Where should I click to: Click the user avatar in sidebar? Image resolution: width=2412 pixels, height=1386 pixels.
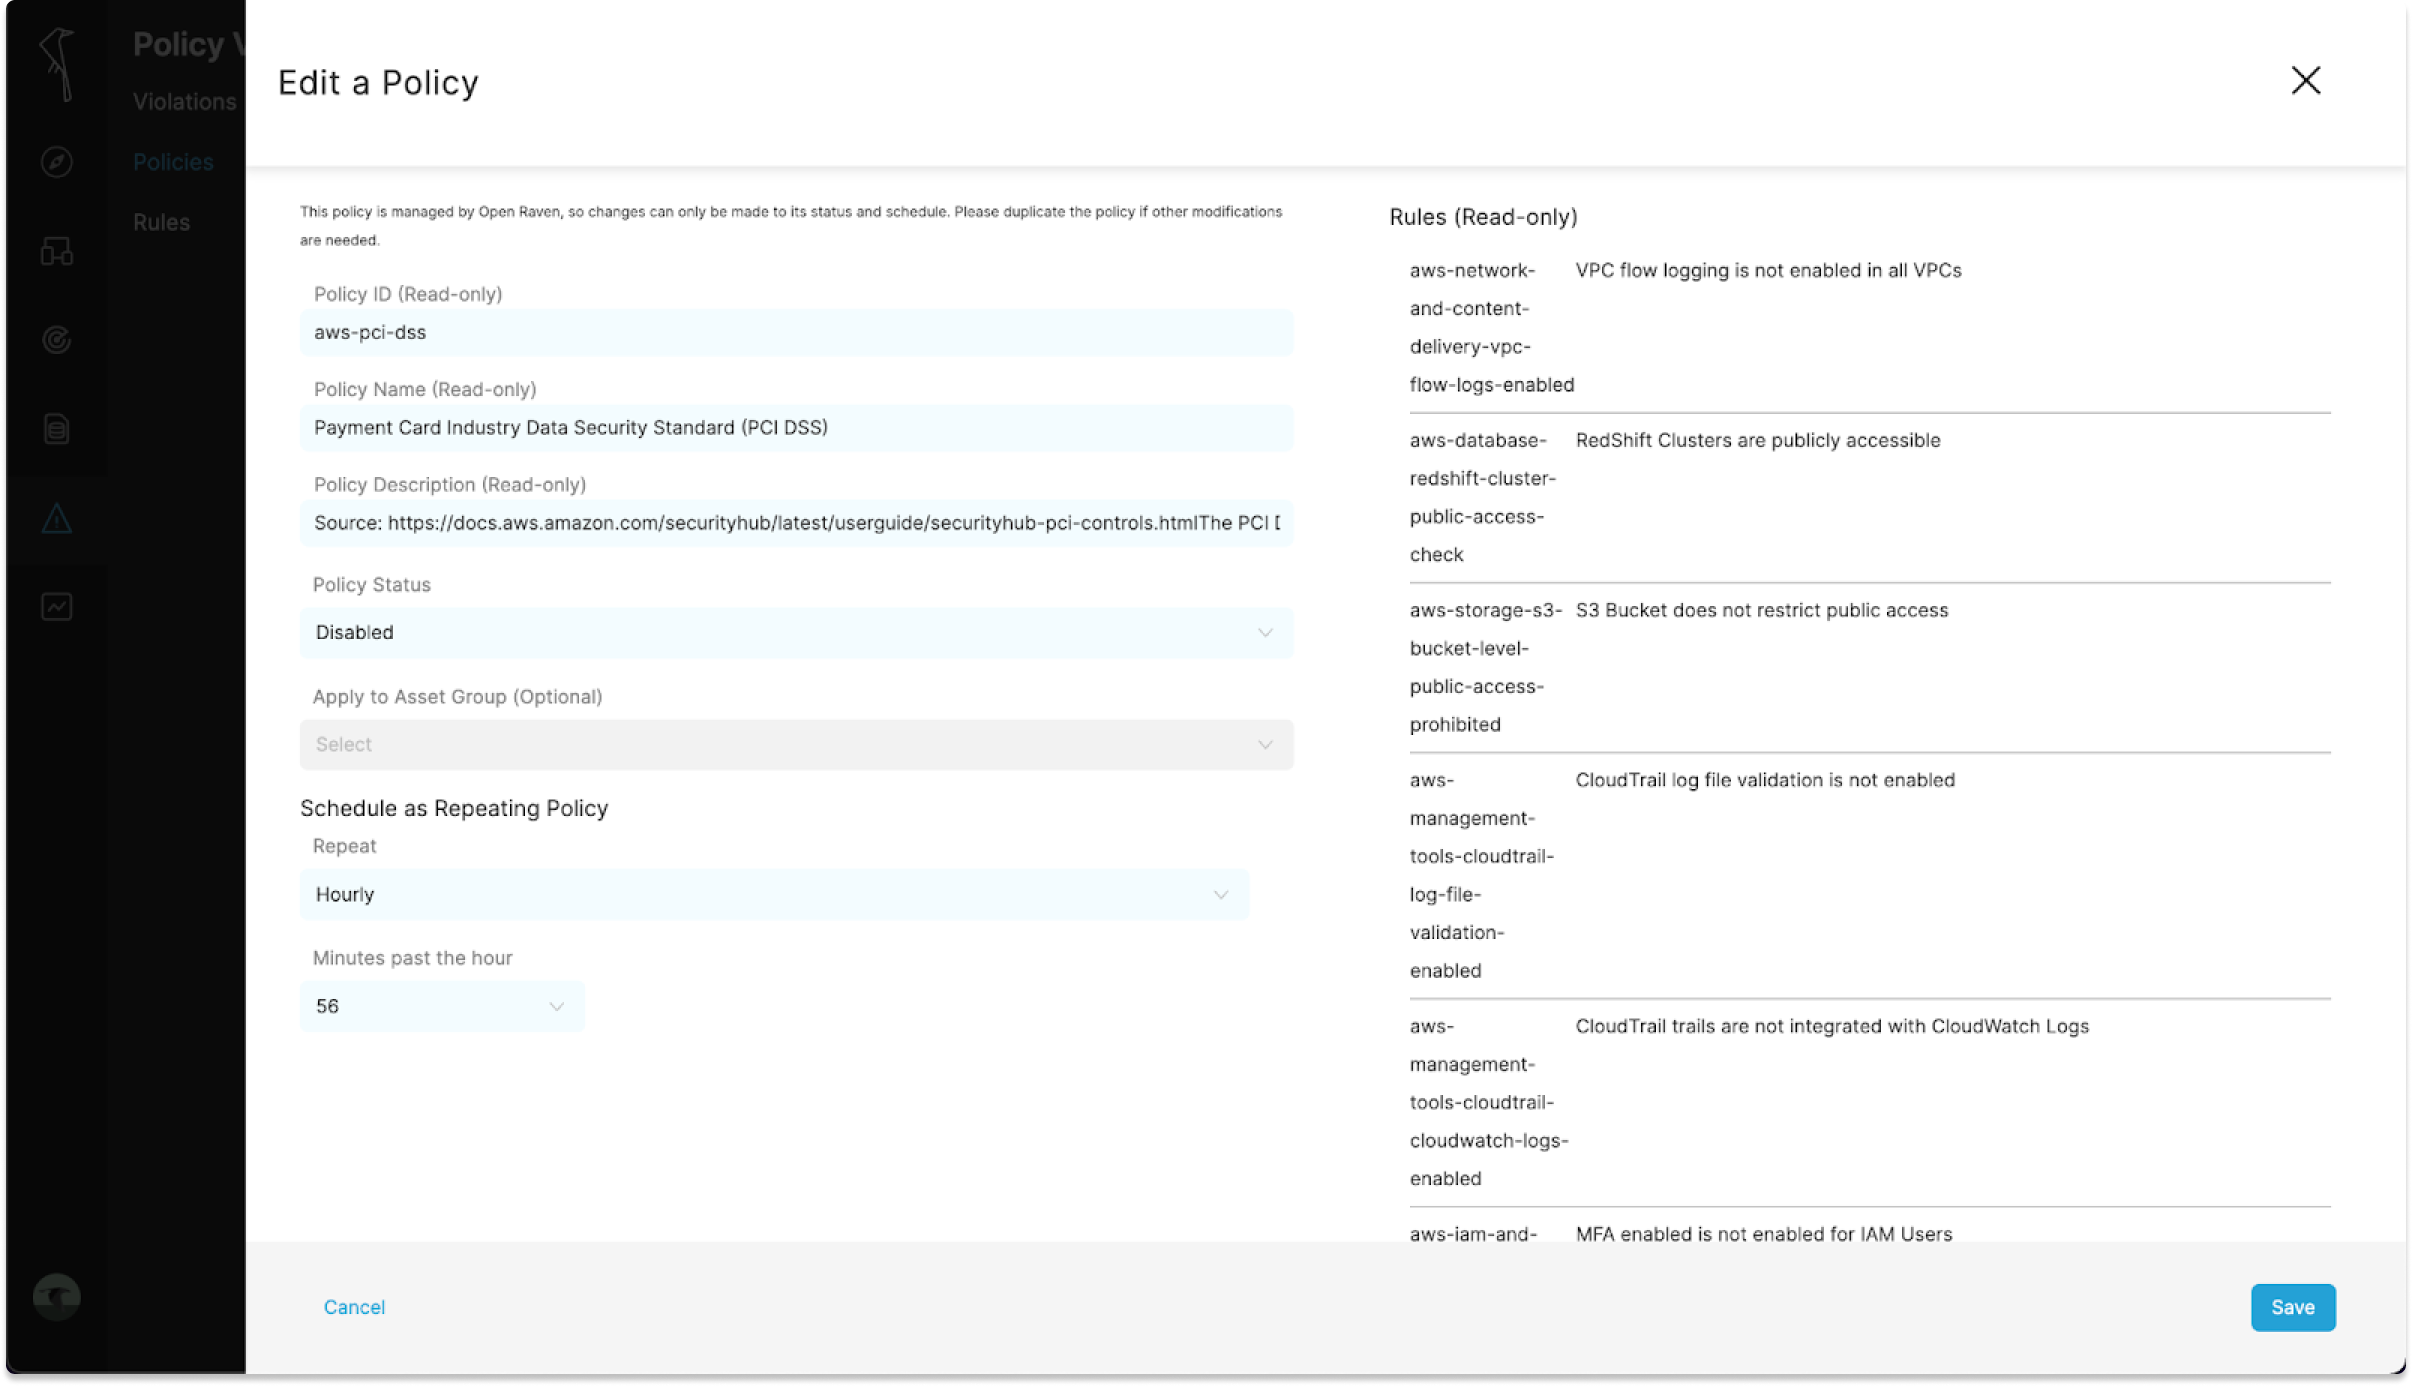[57, 1297]
